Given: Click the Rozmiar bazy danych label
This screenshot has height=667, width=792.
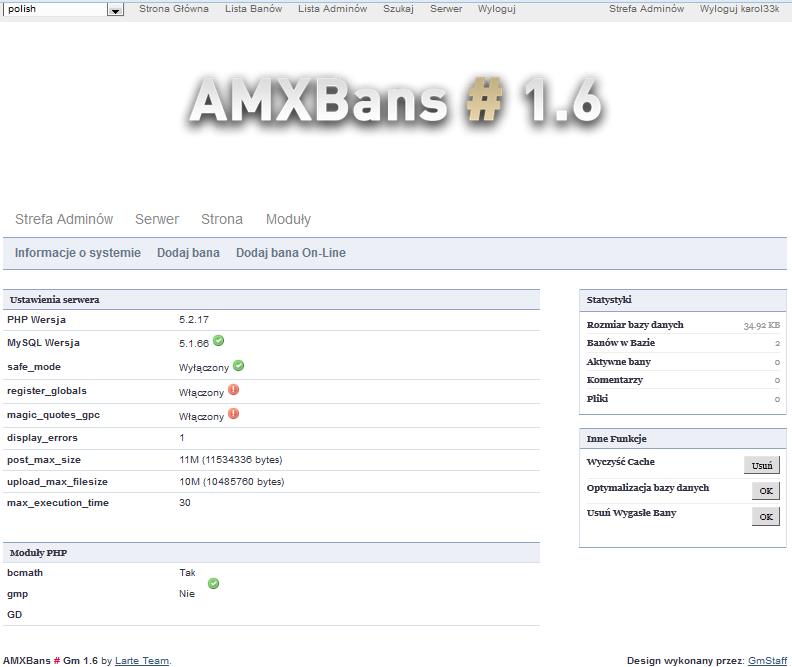Looking at the screenshot, I should [x=635, y=325].
